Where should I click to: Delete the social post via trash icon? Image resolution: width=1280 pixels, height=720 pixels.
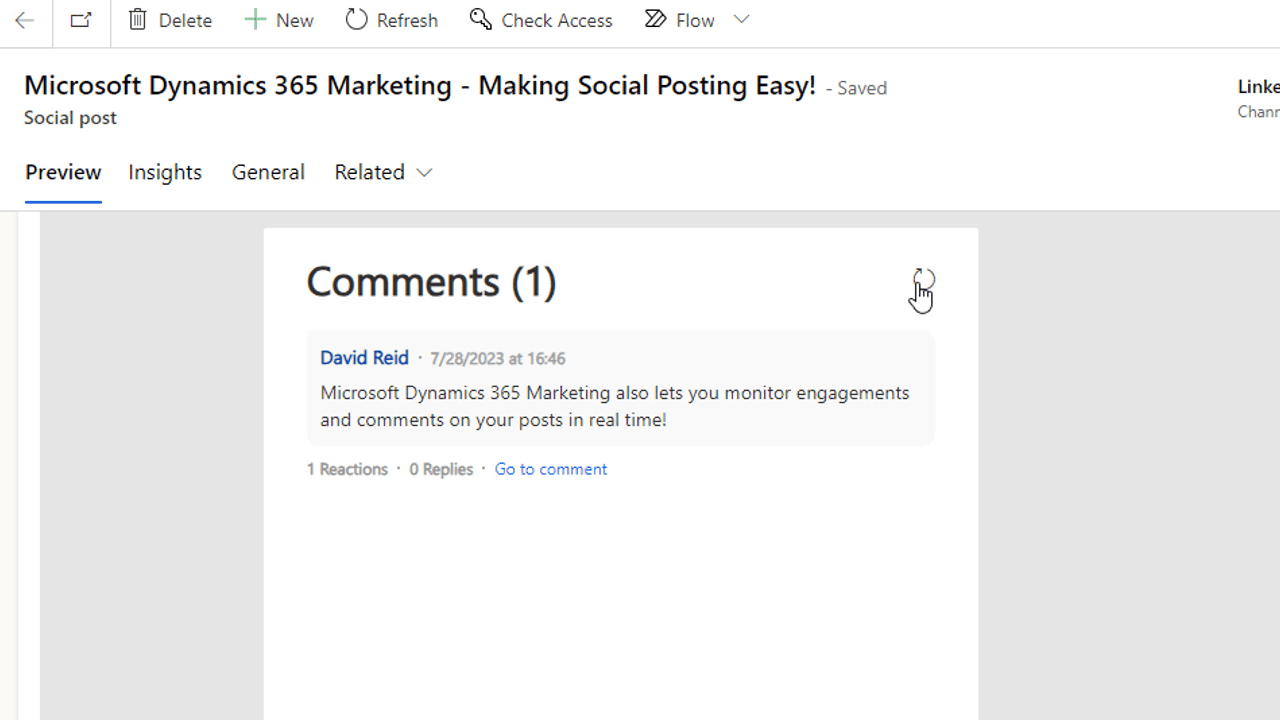pos(169,19)
